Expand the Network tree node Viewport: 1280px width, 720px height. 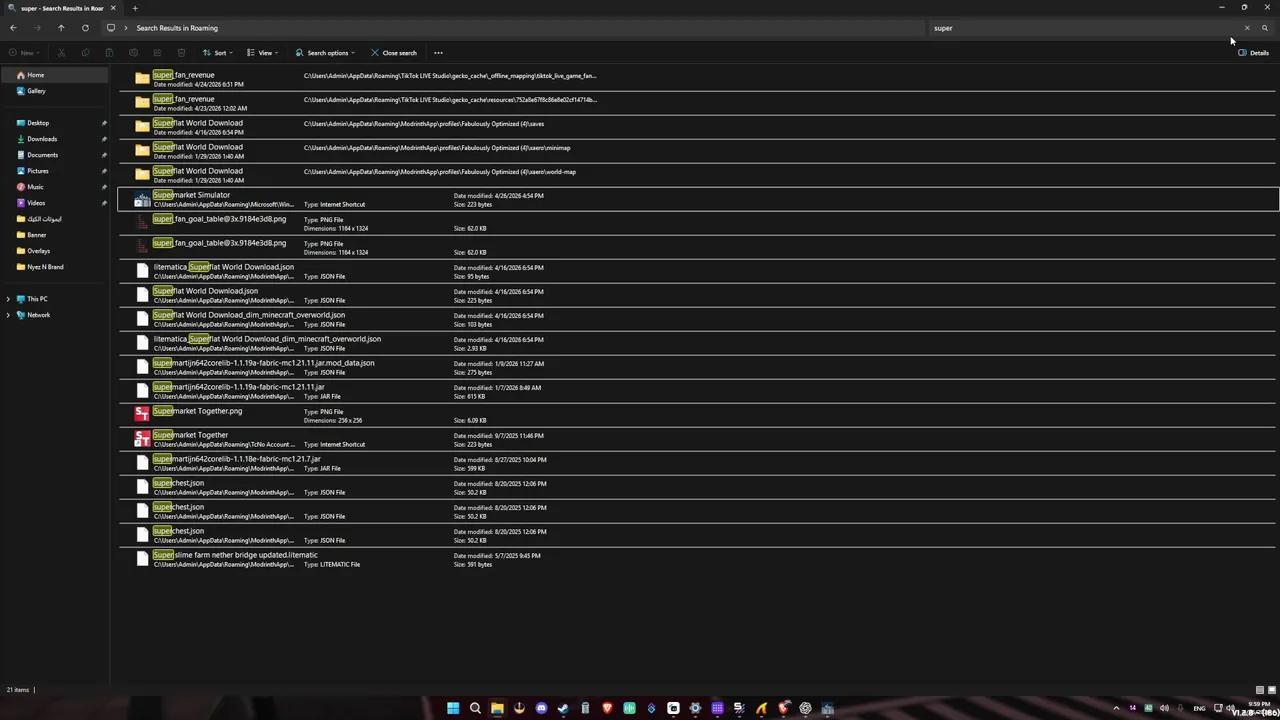[8, 315]
